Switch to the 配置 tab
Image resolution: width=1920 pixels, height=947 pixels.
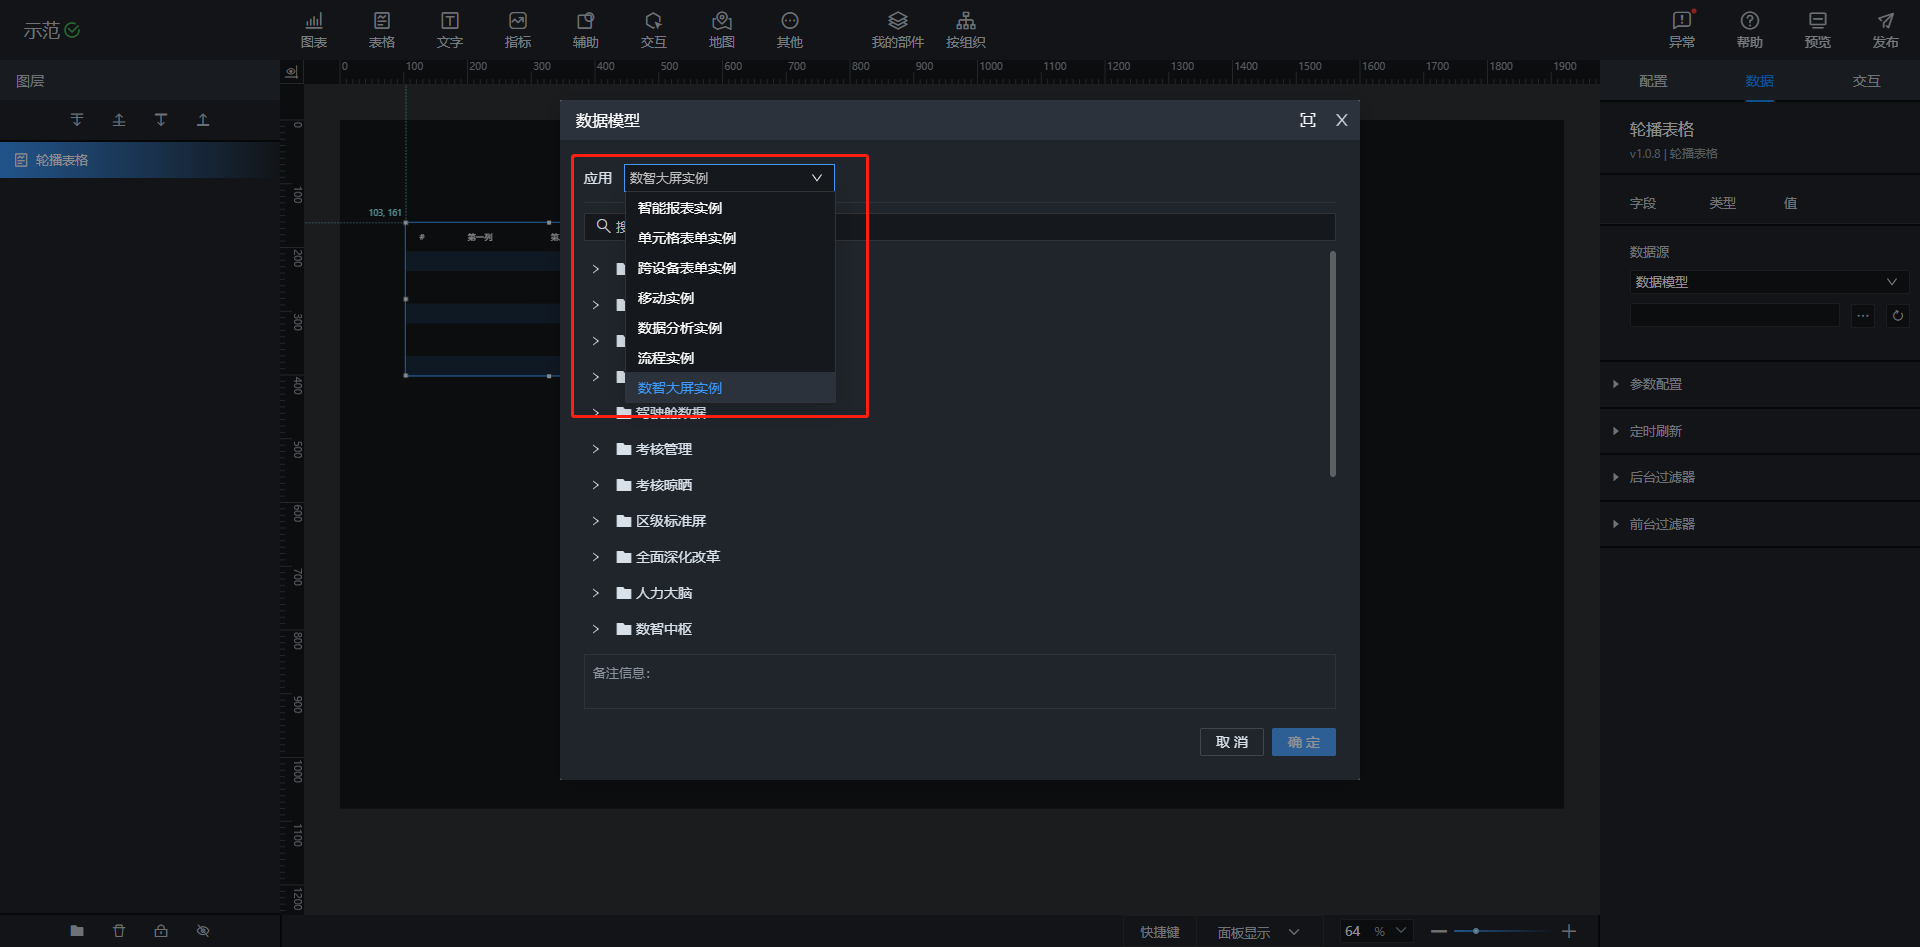[1653, 81]
